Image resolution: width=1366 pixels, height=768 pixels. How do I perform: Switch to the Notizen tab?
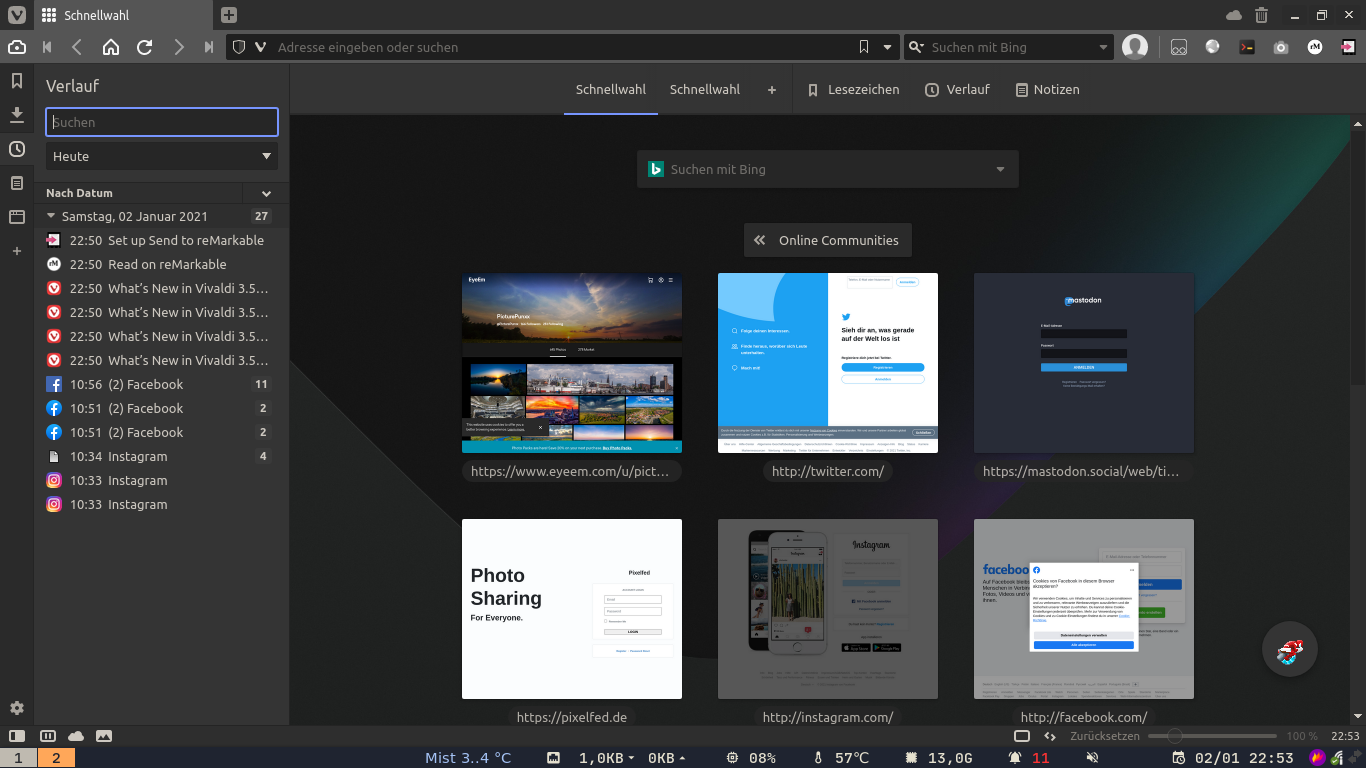(x=1047, y=90)
